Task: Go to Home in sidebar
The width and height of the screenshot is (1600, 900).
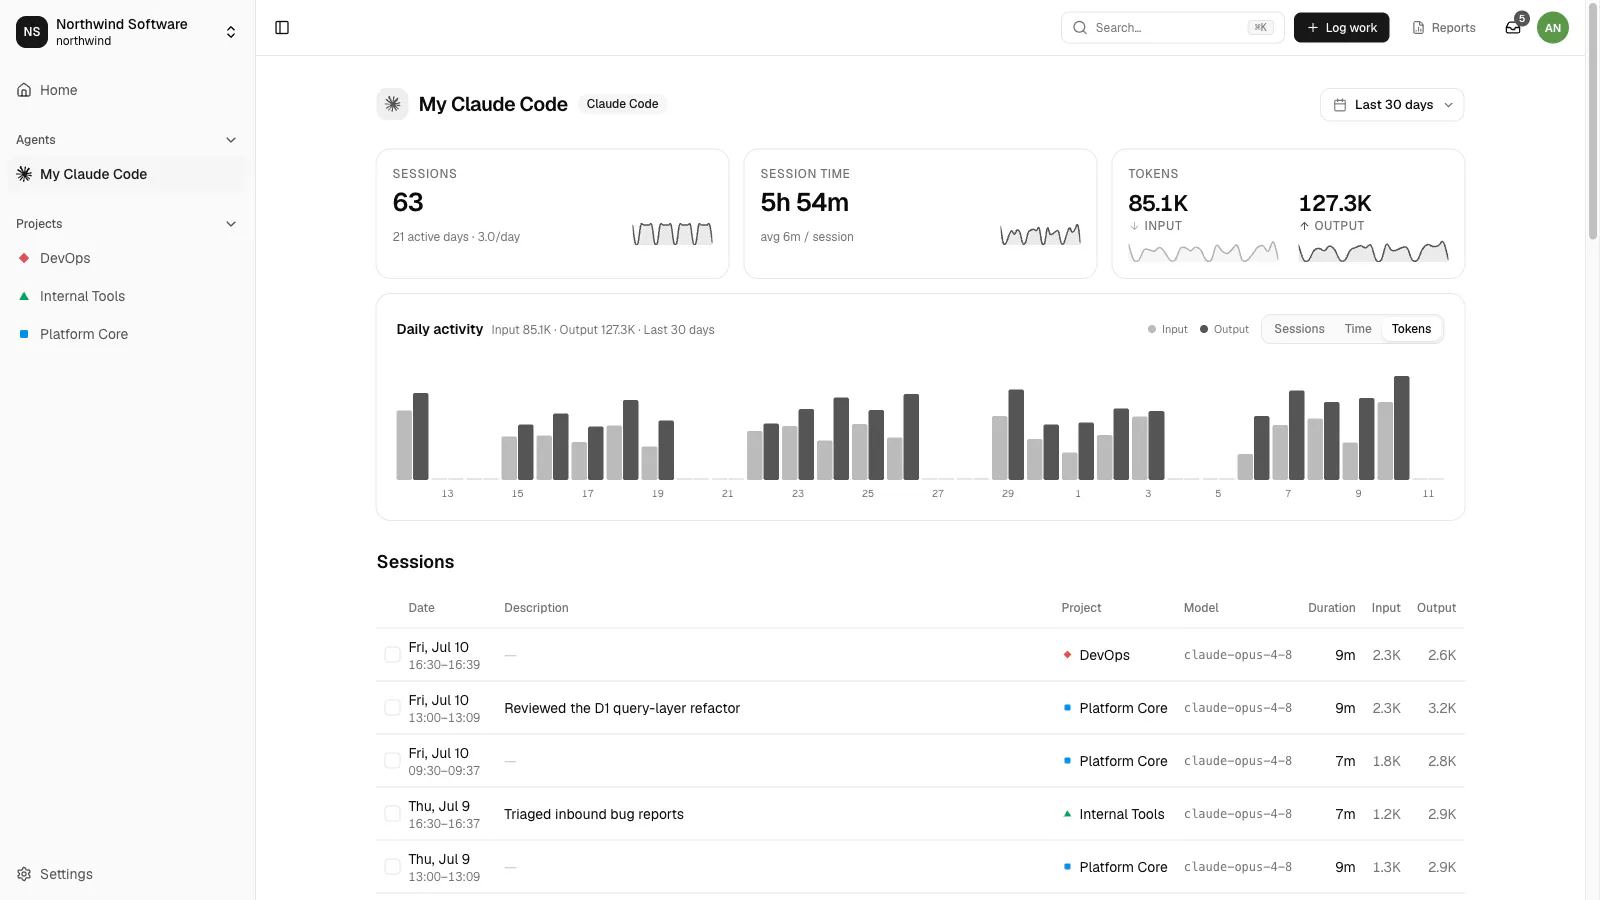Action: coord(128,90)
